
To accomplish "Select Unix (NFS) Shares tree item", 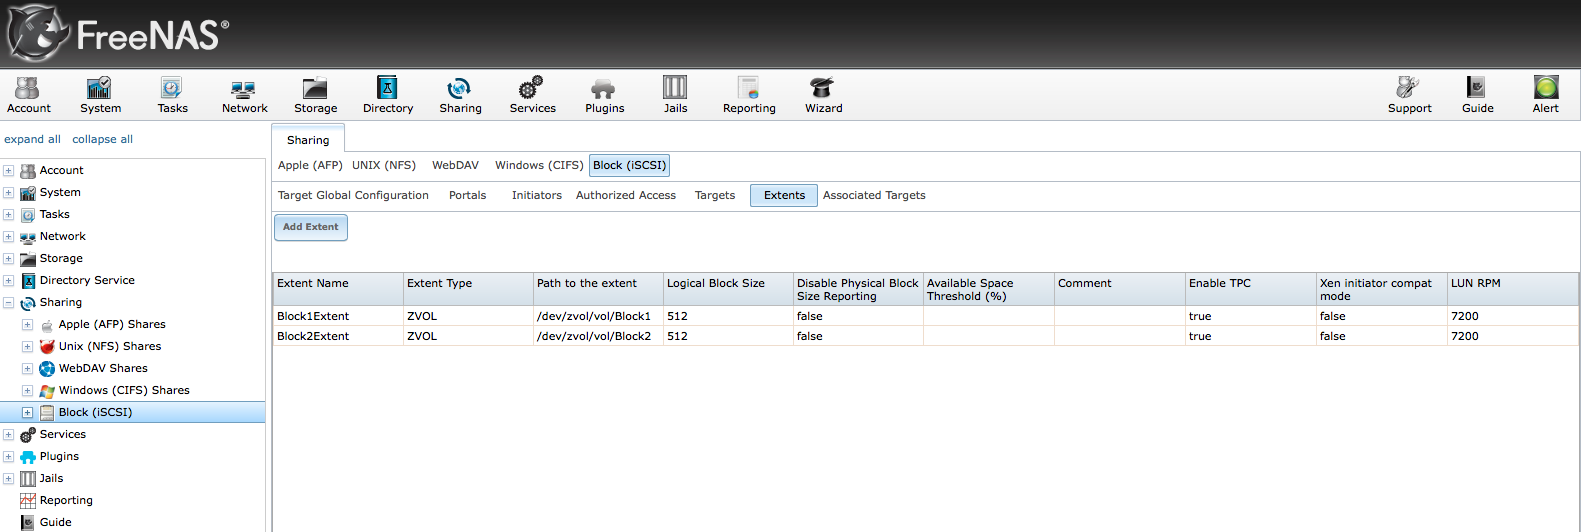I will pos(110,347).
